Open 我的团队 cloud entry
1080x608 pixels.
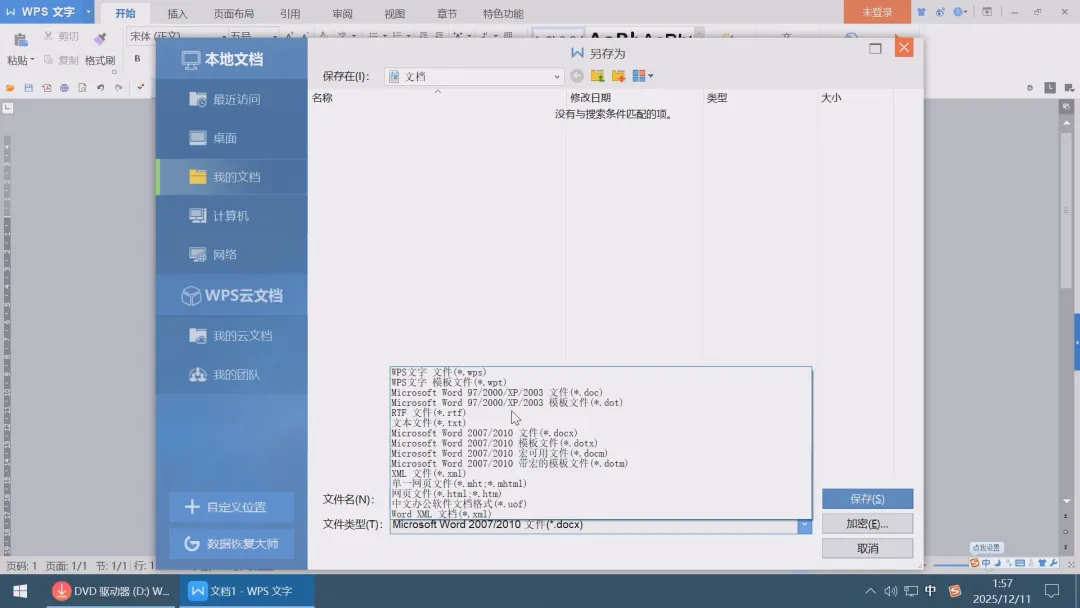coord(232,375)
